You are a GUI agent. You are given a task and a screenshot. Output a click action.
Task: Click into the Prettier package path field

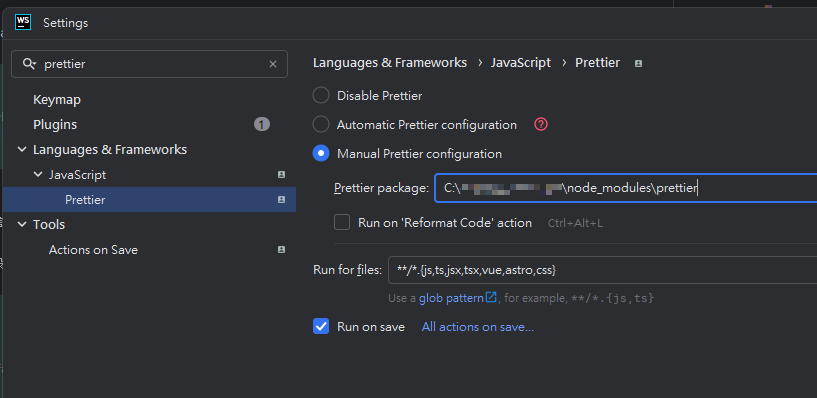(x=625, y=188)
